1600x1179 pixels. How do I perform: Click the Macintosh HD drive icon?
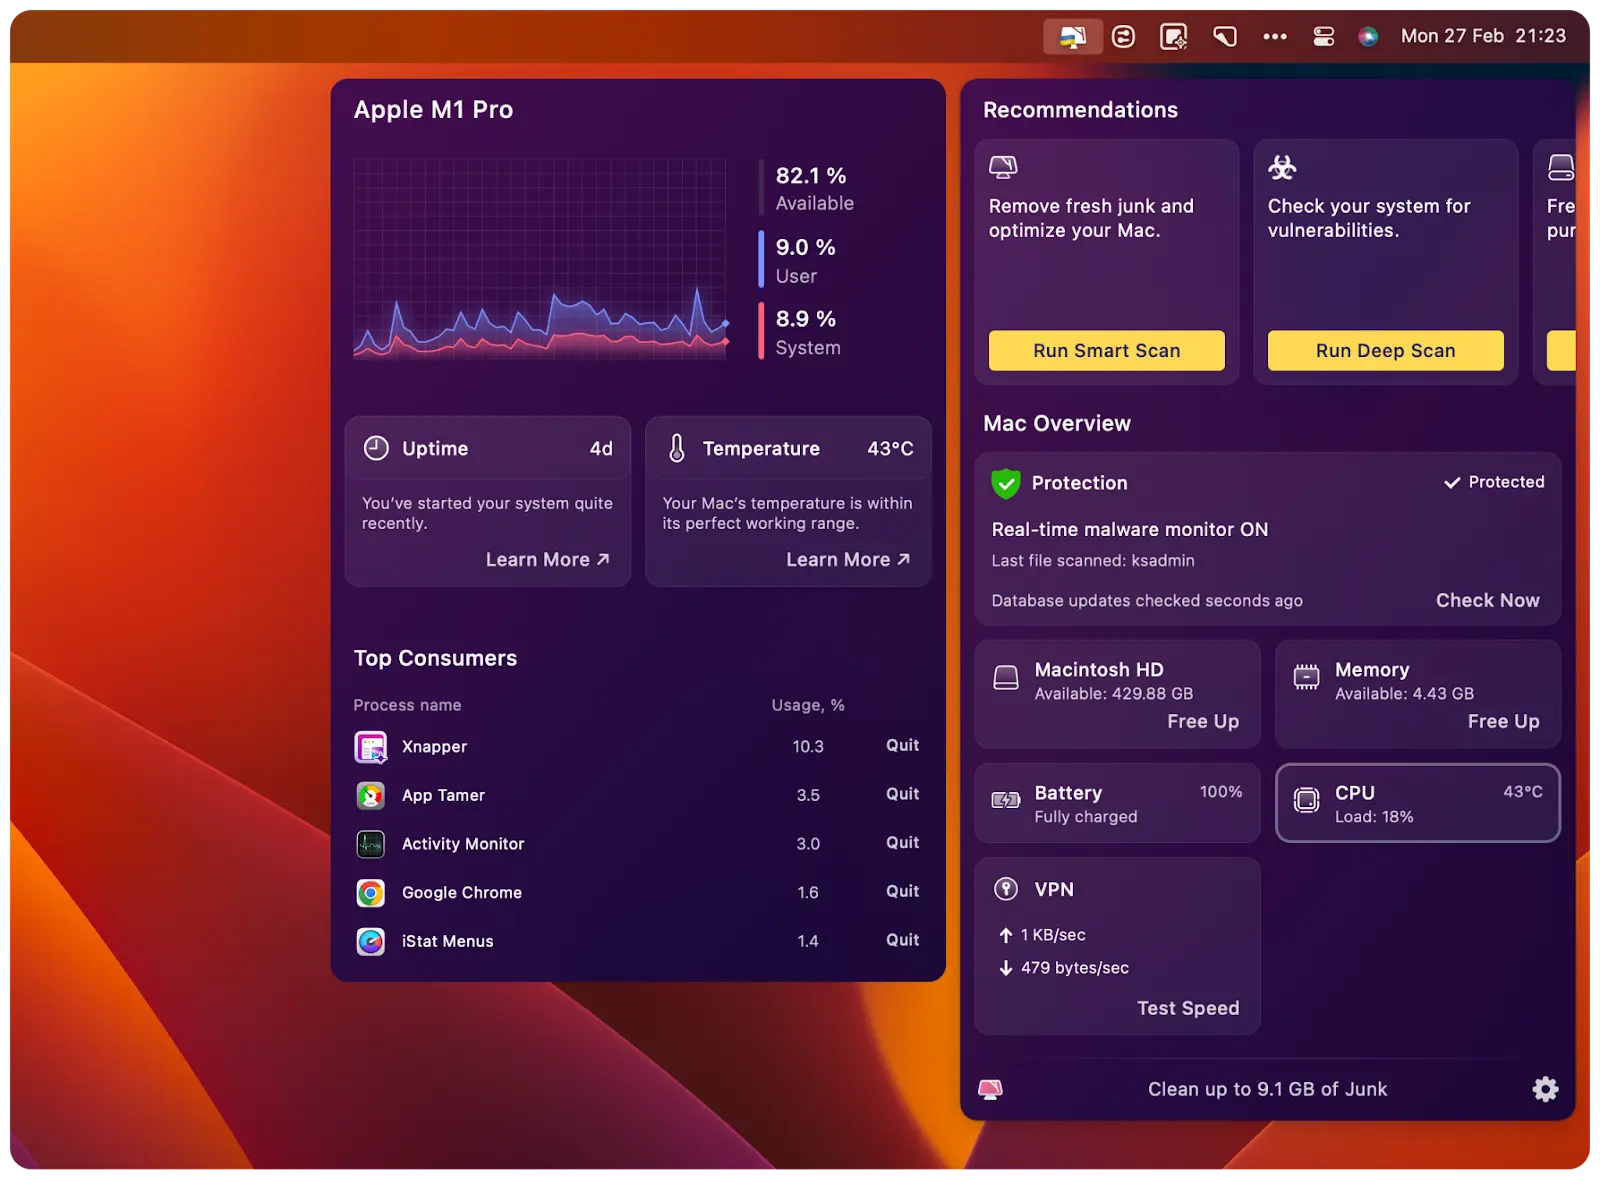(1006, 678)
